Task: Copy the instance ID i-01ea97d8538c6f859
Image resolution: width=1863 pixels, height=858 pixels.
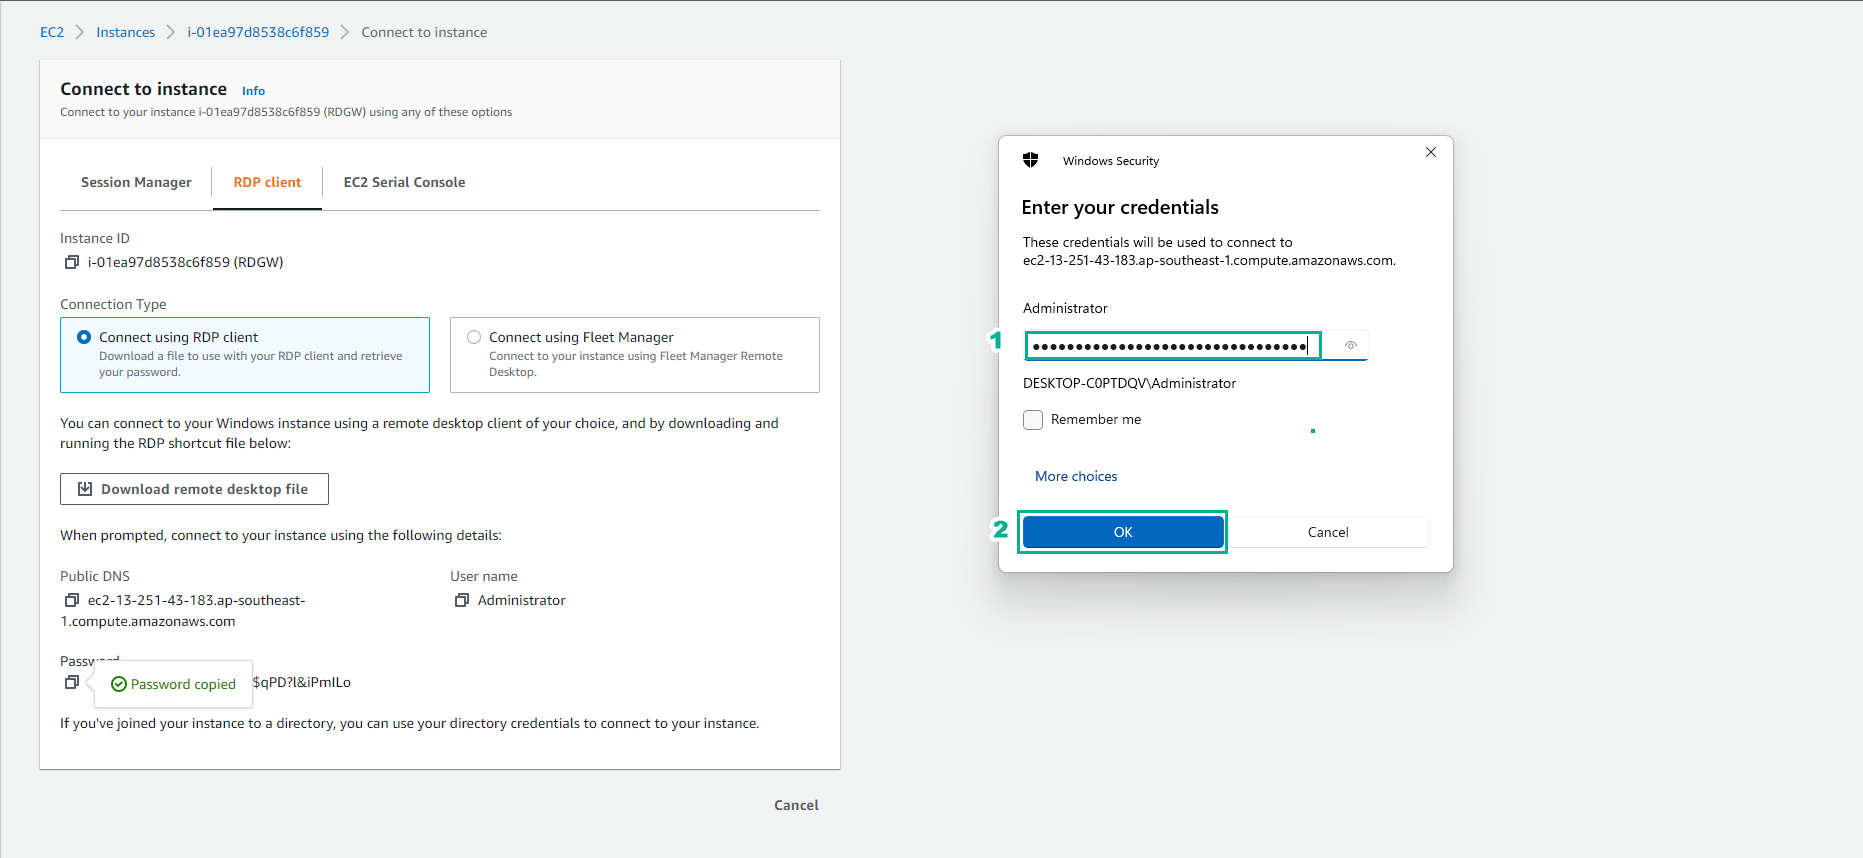Action: (x=72, y=262)
